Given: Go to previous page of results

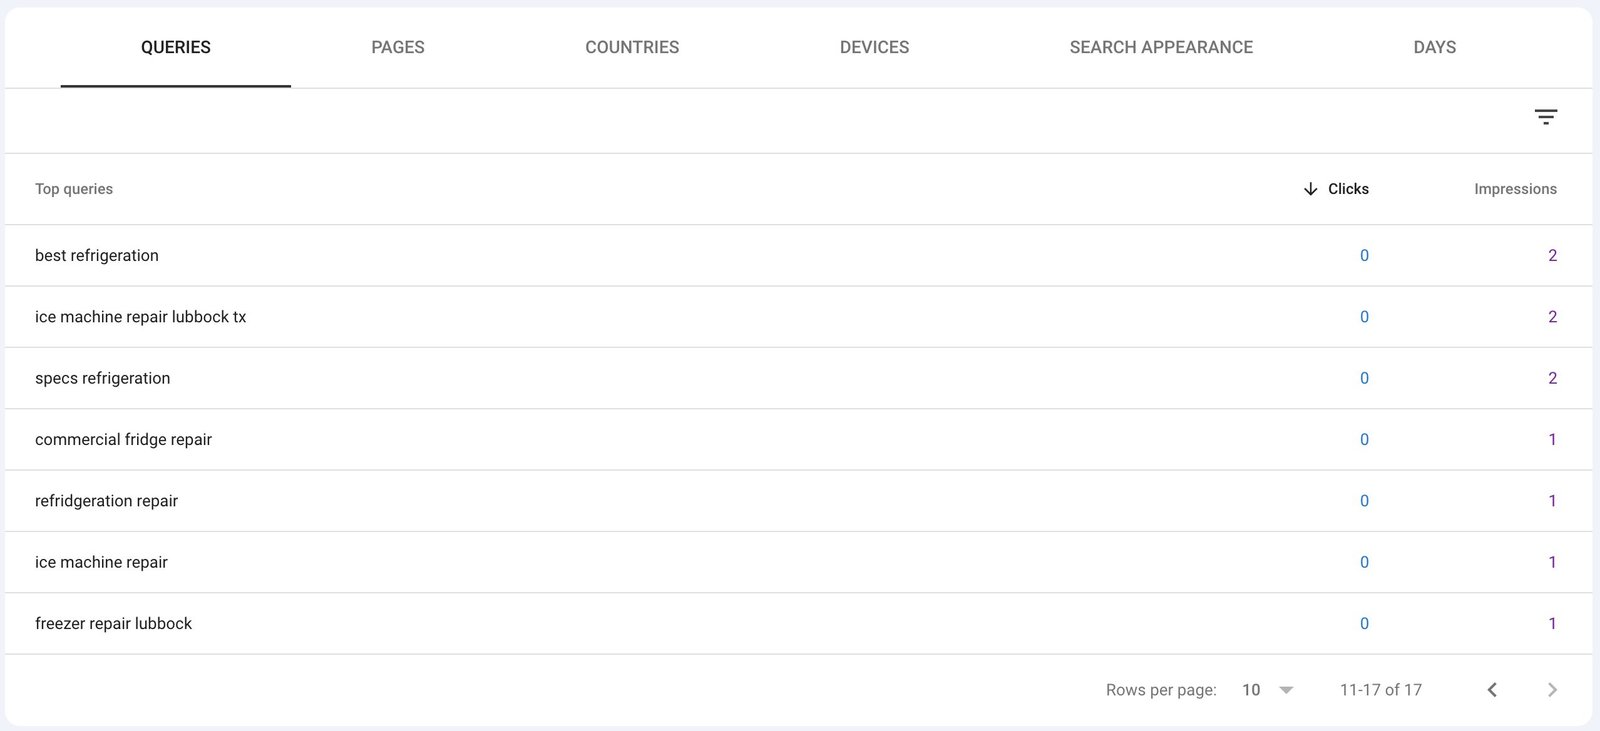Looking at the screenshot, I should 1492,690.
